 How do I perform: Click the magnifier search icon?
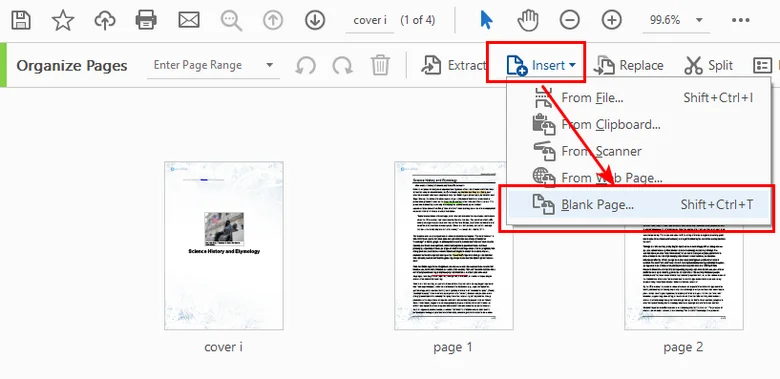tap(231, 20)
